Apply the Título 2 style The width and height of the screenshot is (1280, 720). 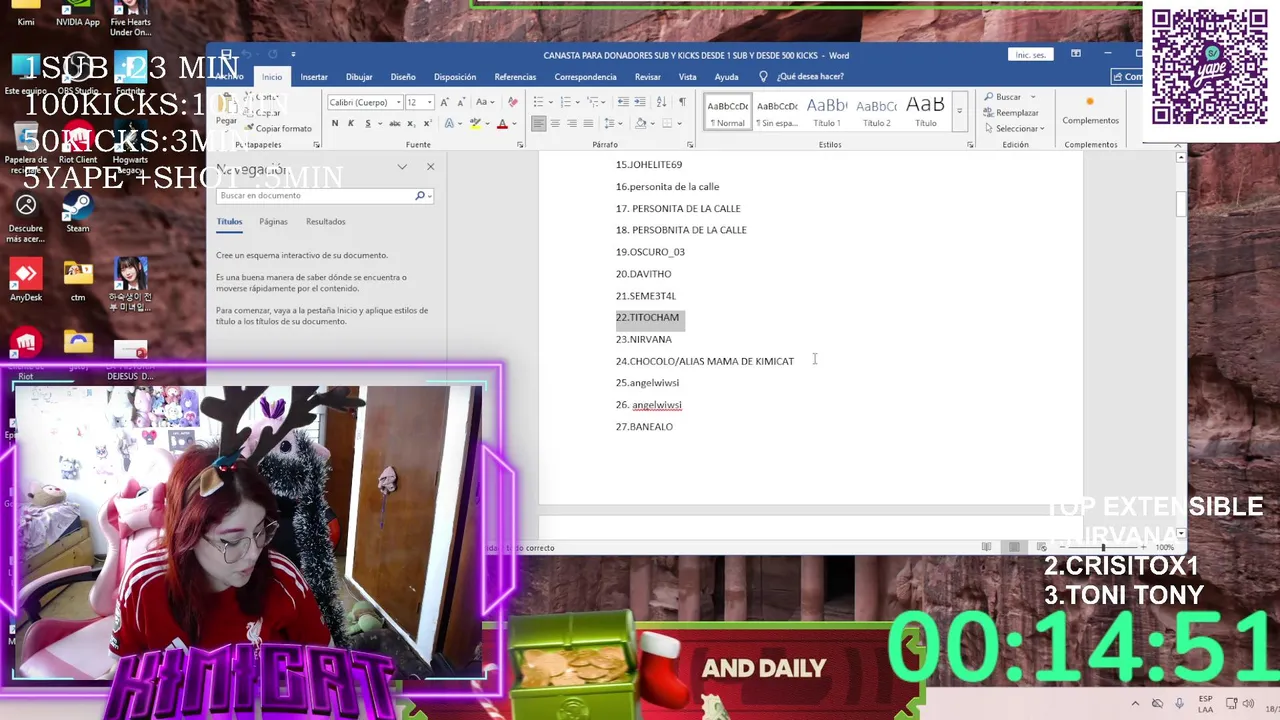pos(876,112)
